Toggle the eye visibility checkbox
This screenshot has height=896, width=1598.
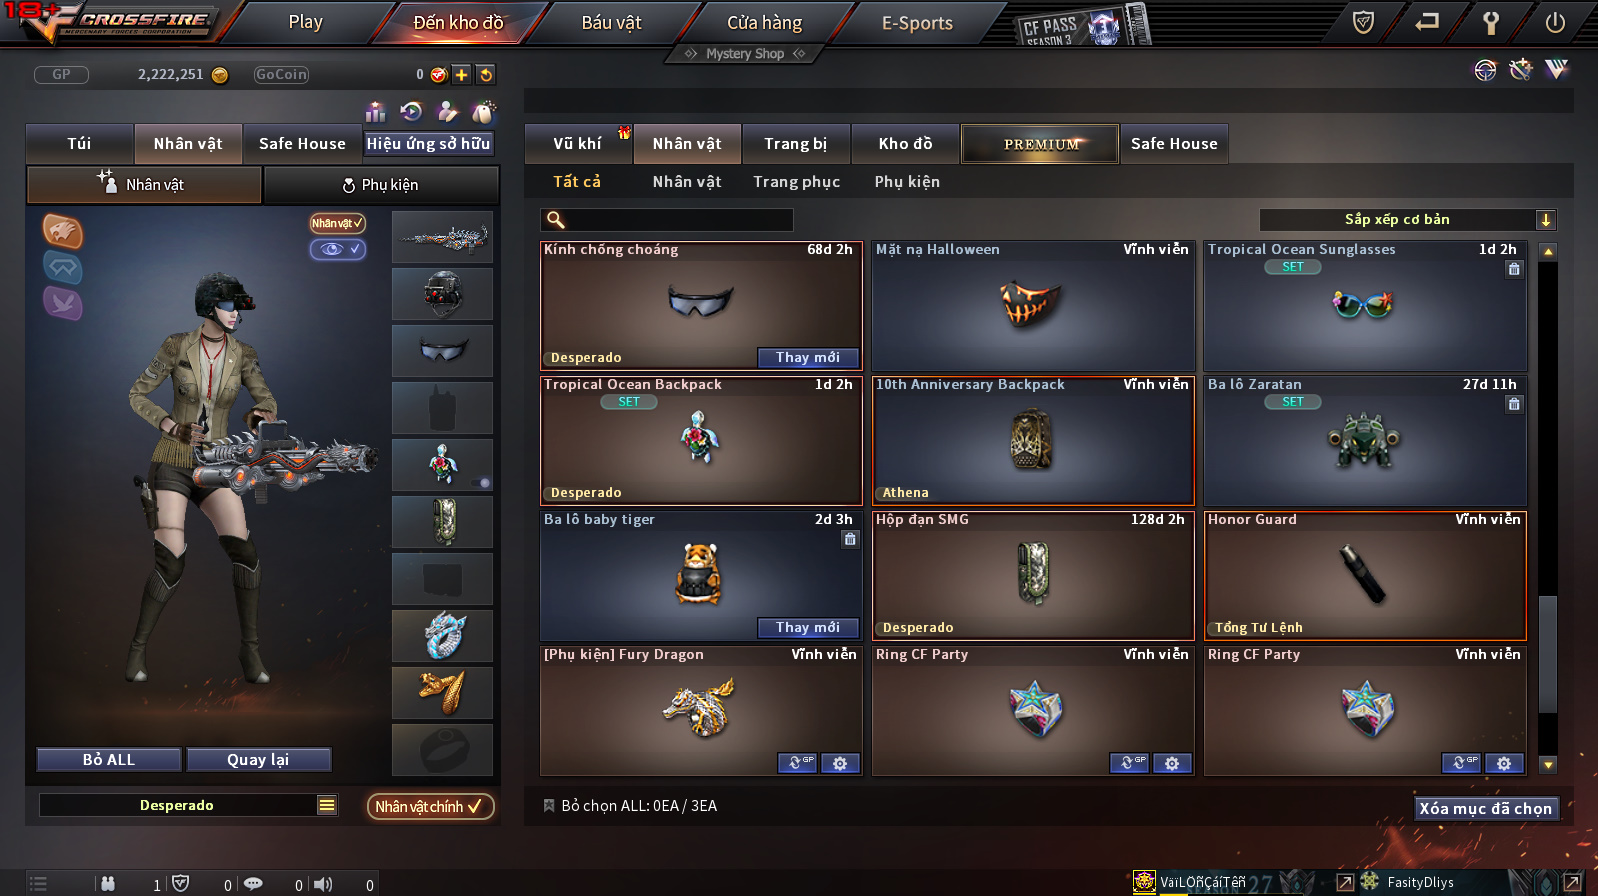tap(338, 249)
